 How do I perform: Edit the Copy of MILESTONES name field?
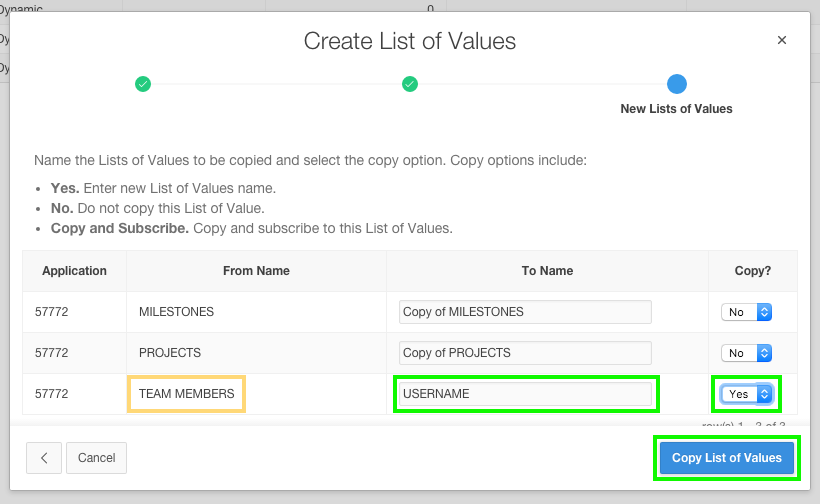pos(525,312)
